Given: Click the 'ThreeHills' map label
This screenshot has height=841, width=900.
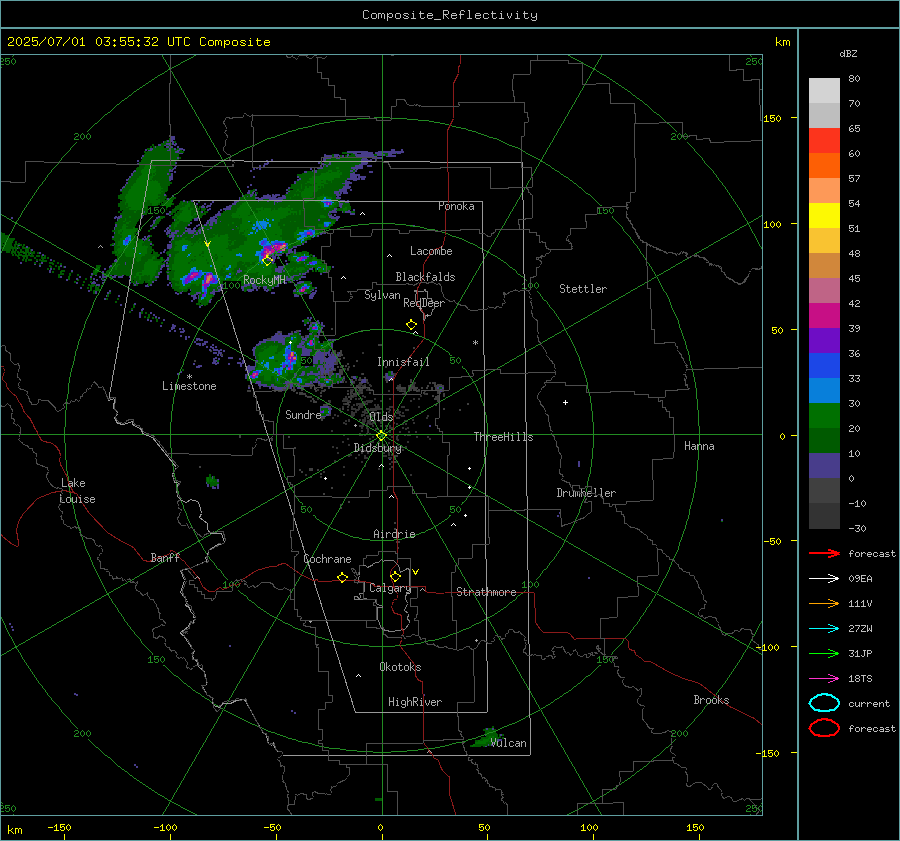Looking at the screenshot, I should click(503, 437).
